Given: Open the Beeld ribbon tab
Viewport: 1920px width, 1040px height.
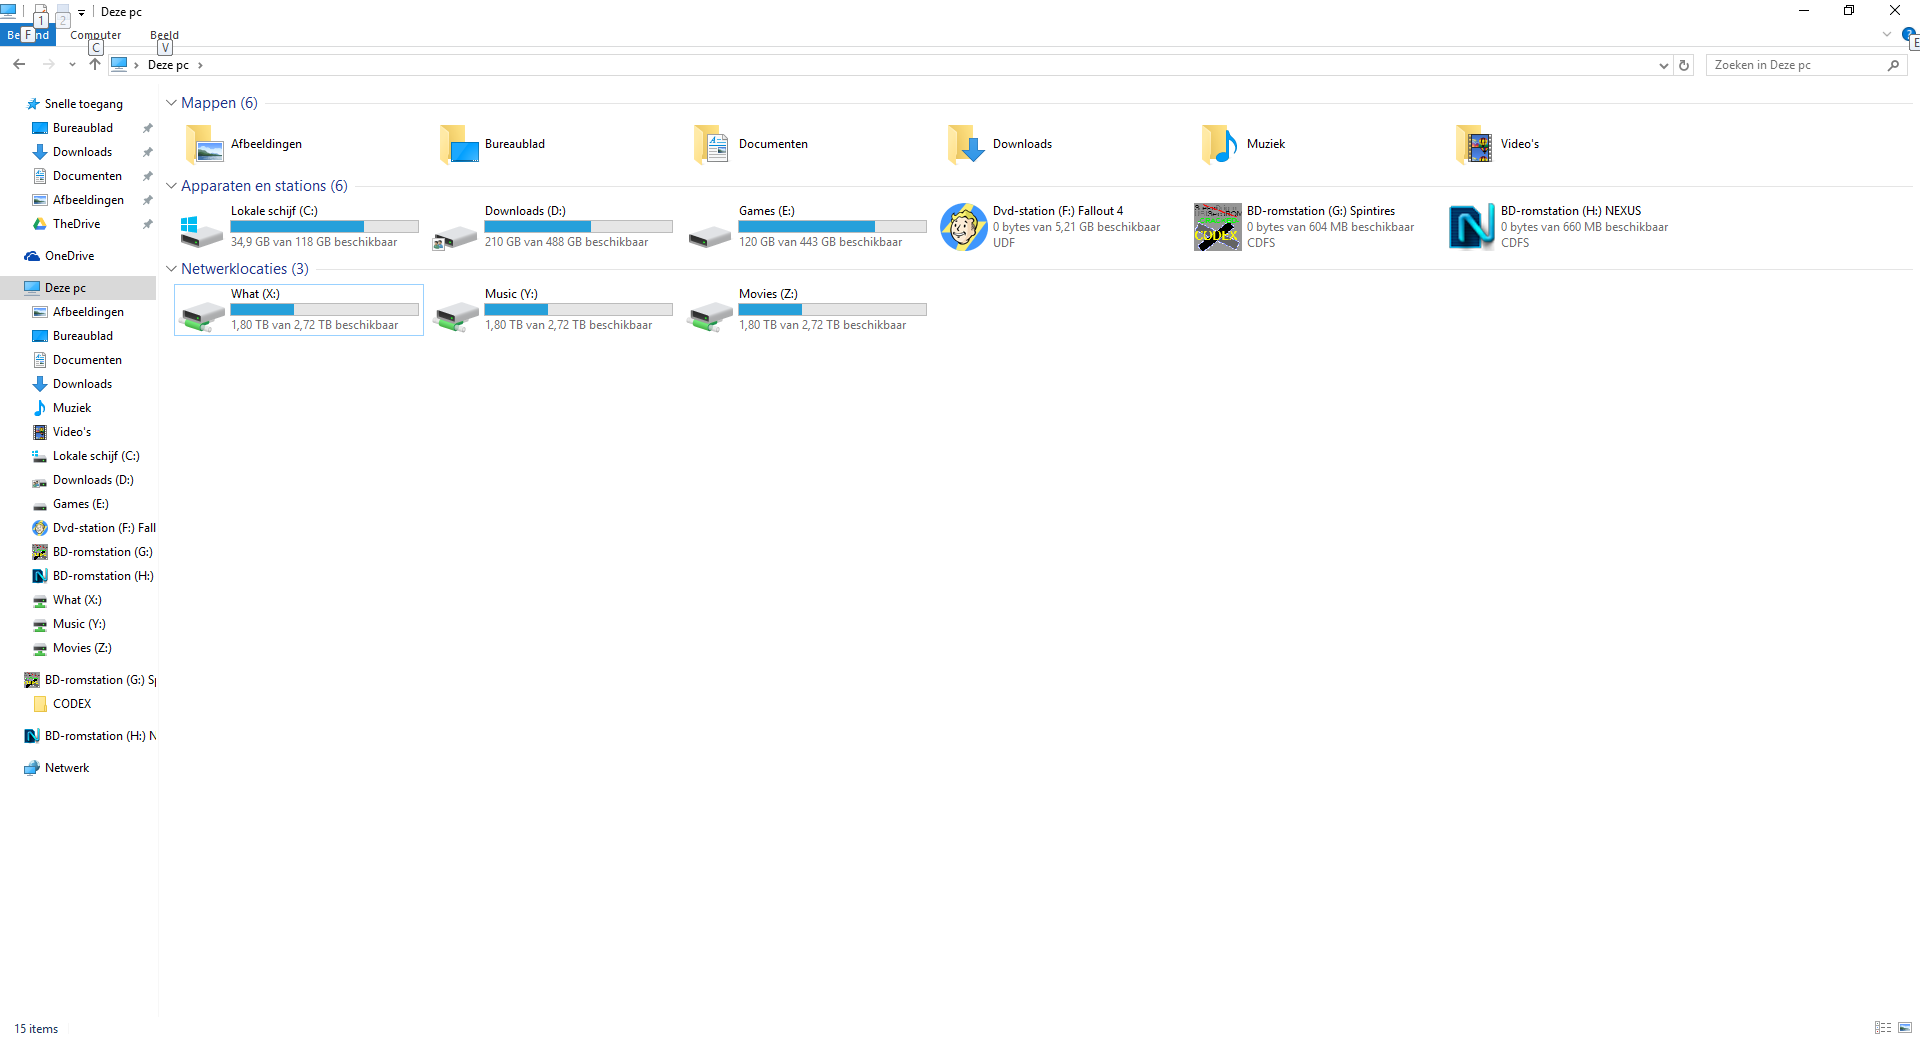Looking at the screenshot, I should pyautogui.click(x=164, y=35).
